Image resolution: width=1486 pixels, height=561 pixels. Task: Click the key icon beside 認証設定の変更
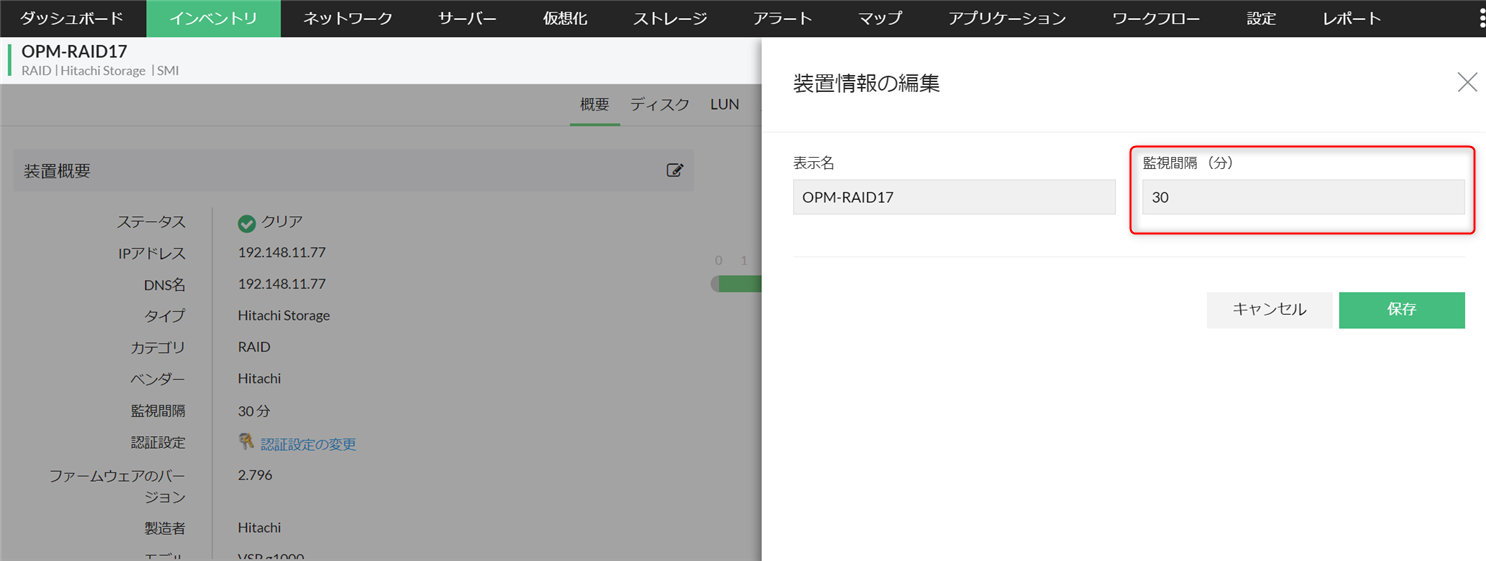246,441
